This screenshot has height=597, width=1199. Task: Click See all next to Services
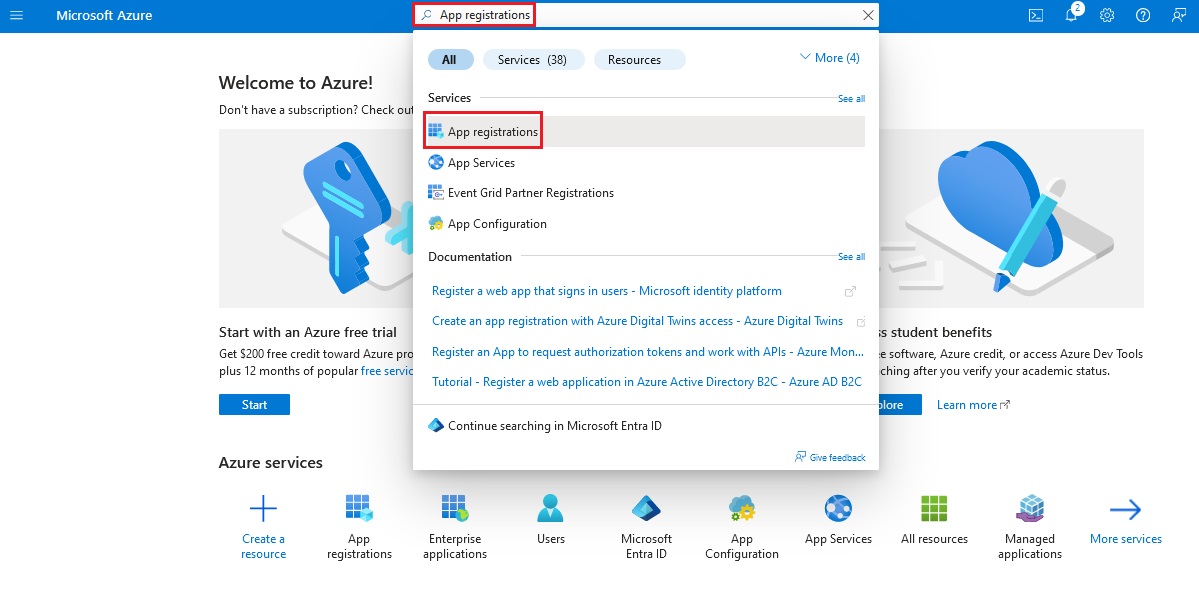pyautogui.click(x=851, y=99)
